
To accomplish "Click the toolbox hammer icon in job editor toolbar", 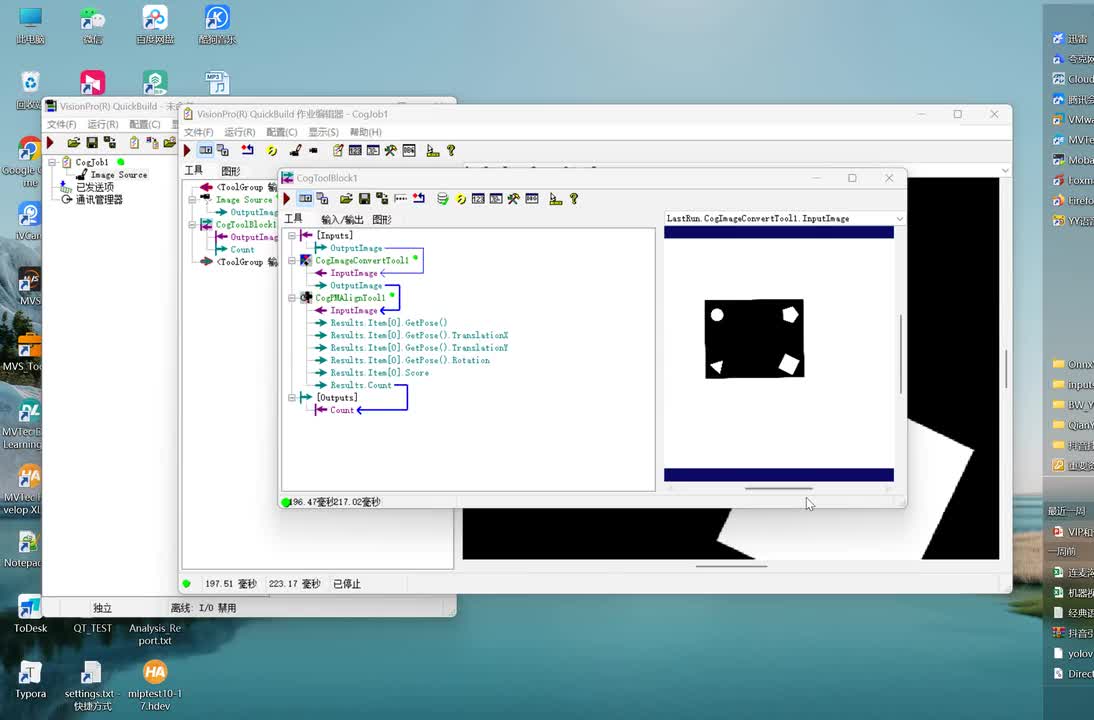I will click(391, 151).
